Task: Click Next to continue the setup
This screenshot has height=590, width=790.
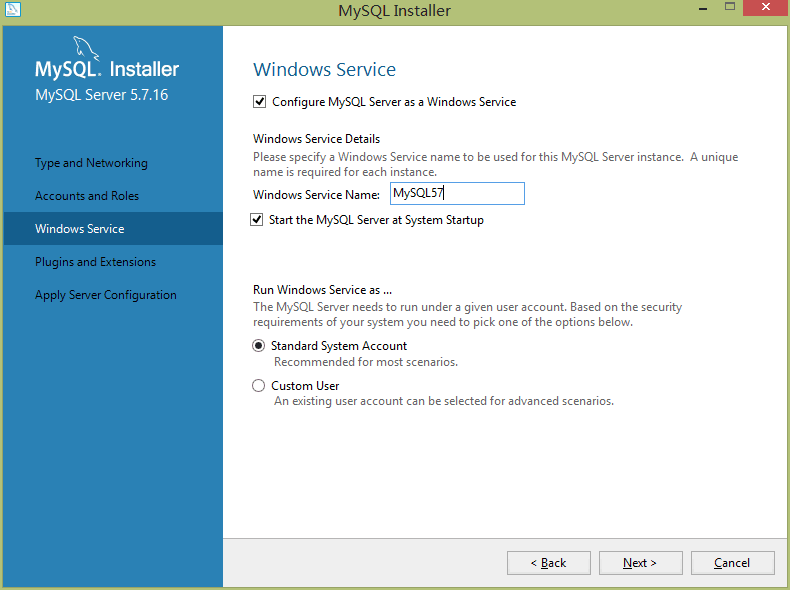Action: (640, 563)
